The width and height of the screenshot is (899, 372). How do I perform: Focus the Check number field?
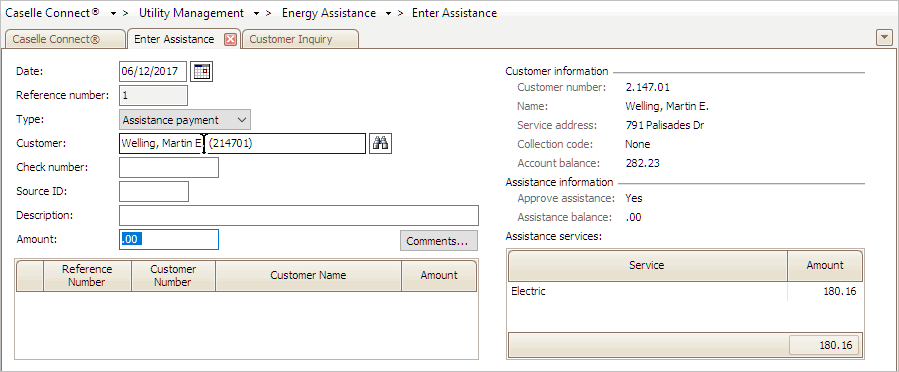click(x=169, y=167)
